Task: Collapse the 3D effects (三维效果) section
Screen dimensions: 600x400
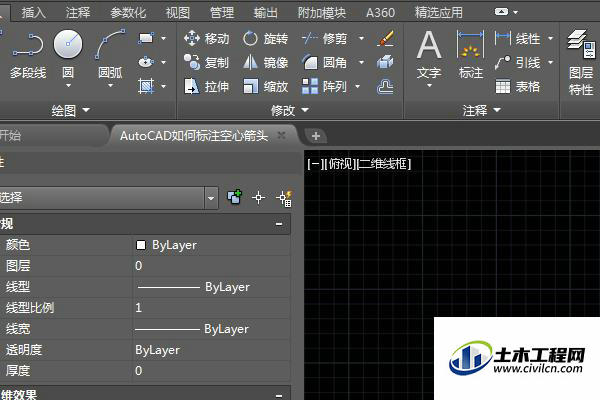Action: pyautogui.click(x=279, y=395)
